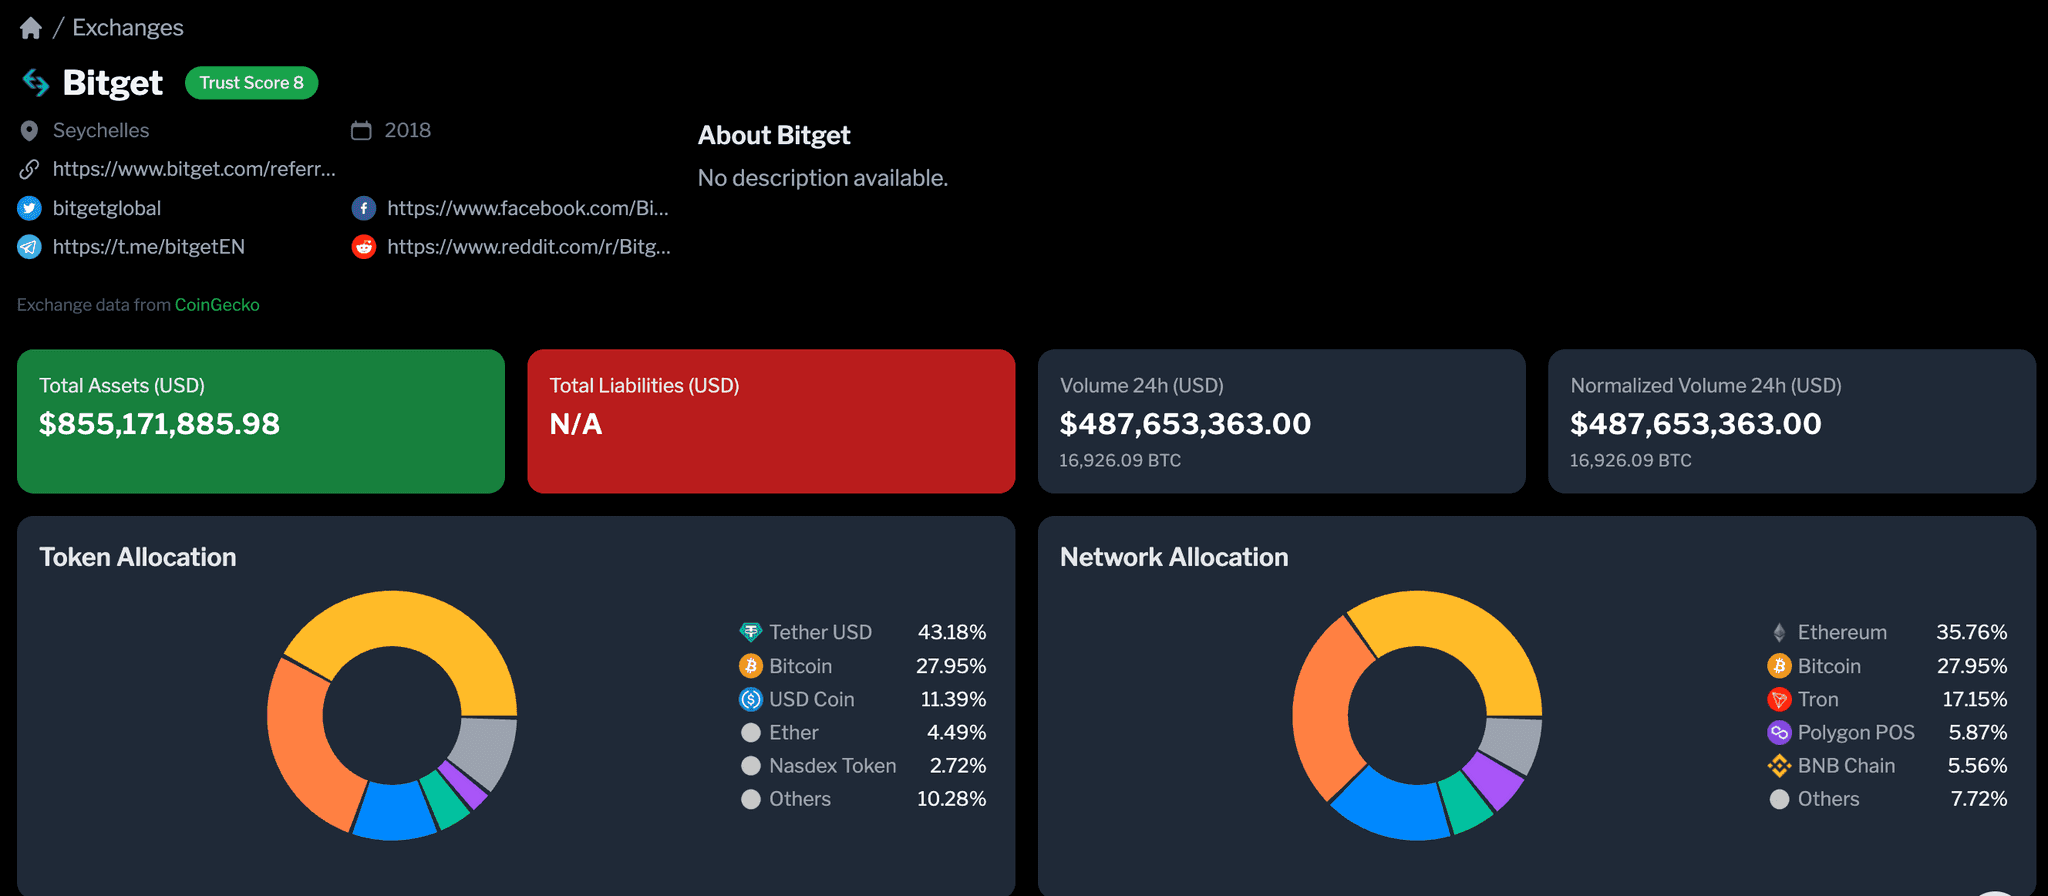Select the orange Bitcoin slice in Token chart
The image size is (2048, 896).
coord(301,750)
